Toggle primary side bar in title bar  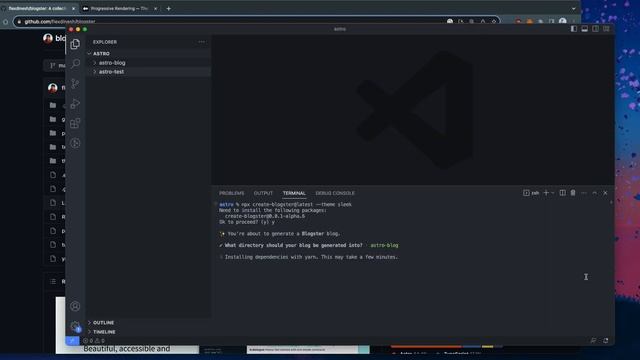[574, 29]
